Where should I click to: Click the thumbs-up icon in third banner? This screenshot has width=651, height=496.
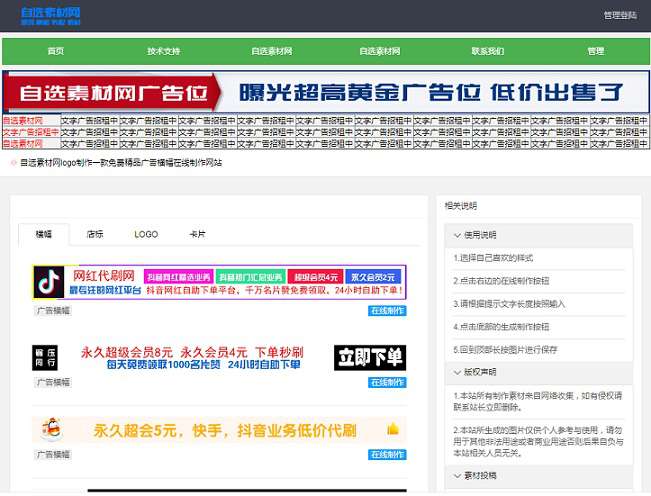(x=393, y=429)
